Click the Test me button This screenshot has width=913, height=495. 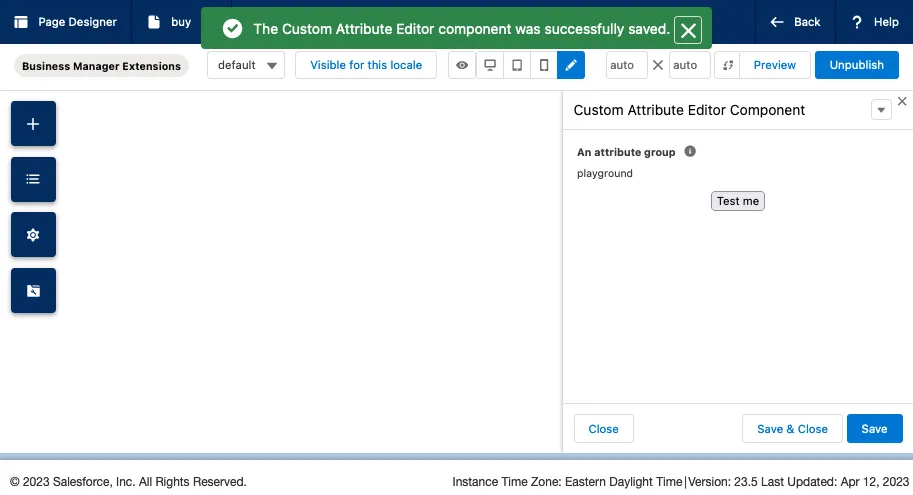tap(738, 201)
